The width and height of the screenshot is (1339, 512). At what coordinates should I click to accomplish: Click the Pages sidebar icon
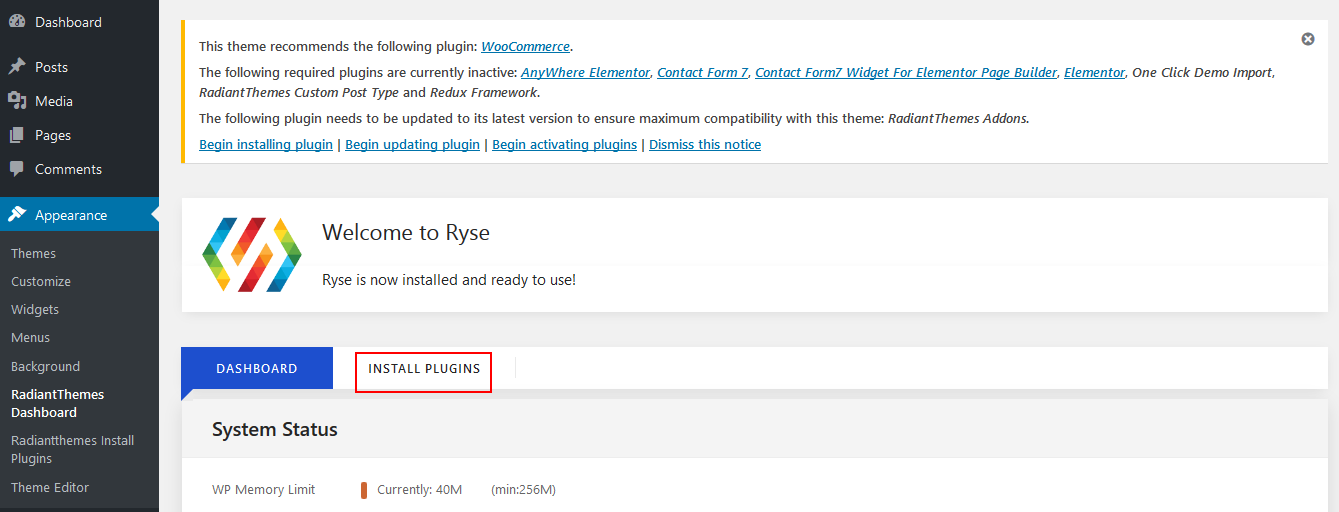[17, 135]
